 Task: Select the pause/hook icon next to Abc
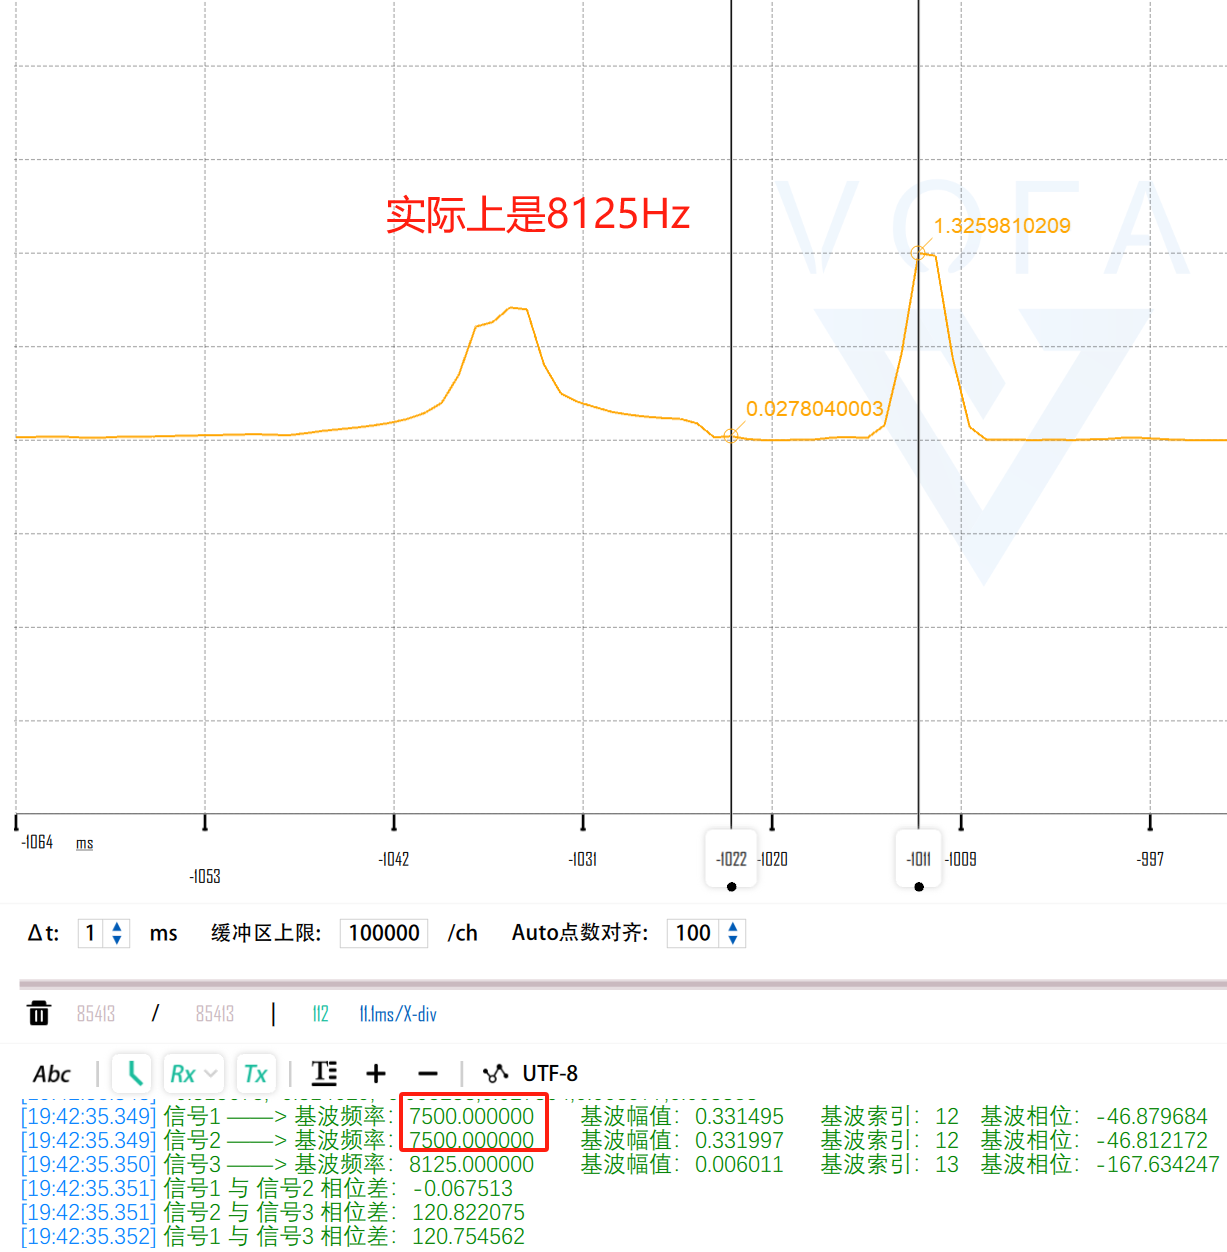point(131,1073)
